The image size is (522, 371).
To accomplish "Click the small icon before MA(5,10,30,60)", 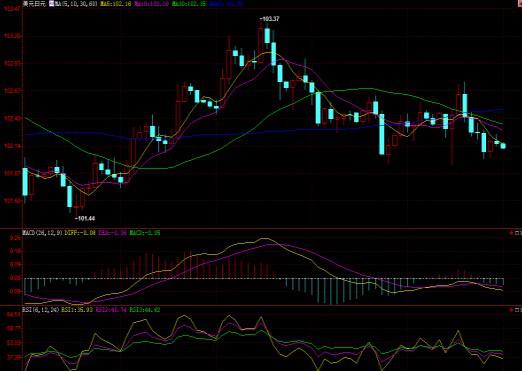I will click(x=52, y=4).
